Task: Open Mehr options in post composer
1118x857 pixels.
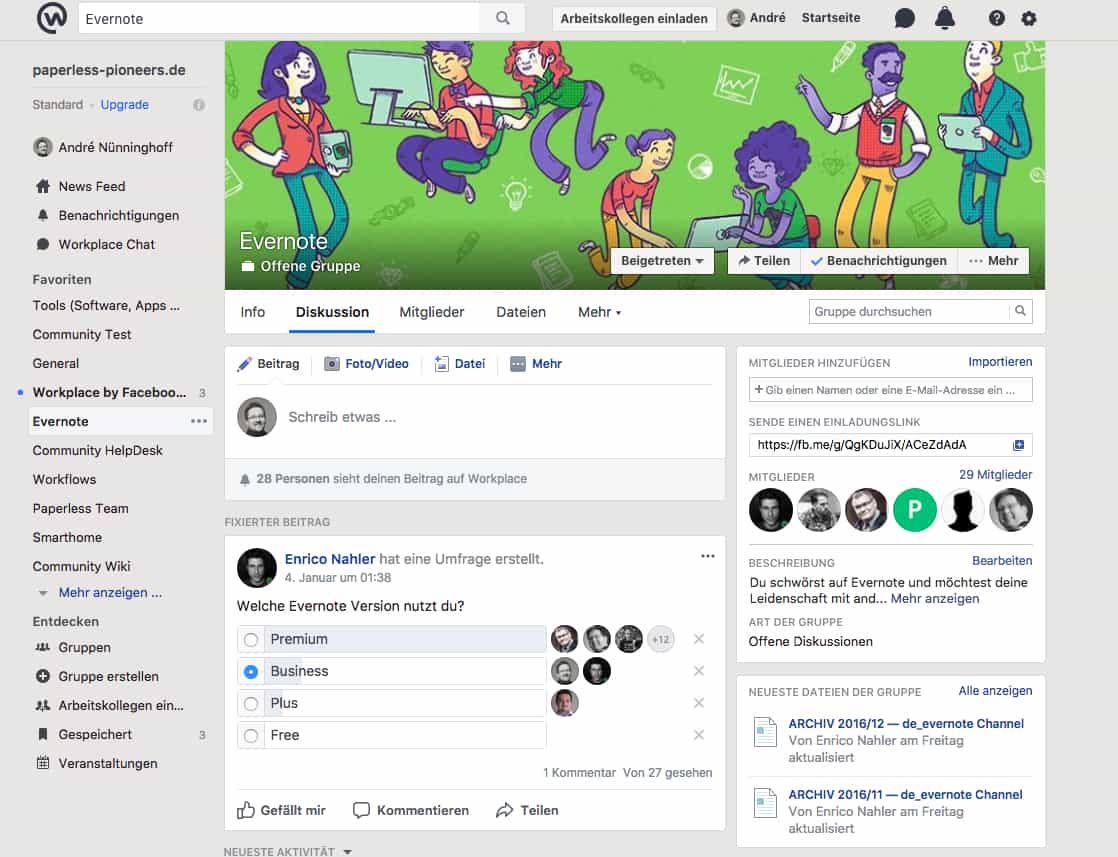Action: coord(536,364)
